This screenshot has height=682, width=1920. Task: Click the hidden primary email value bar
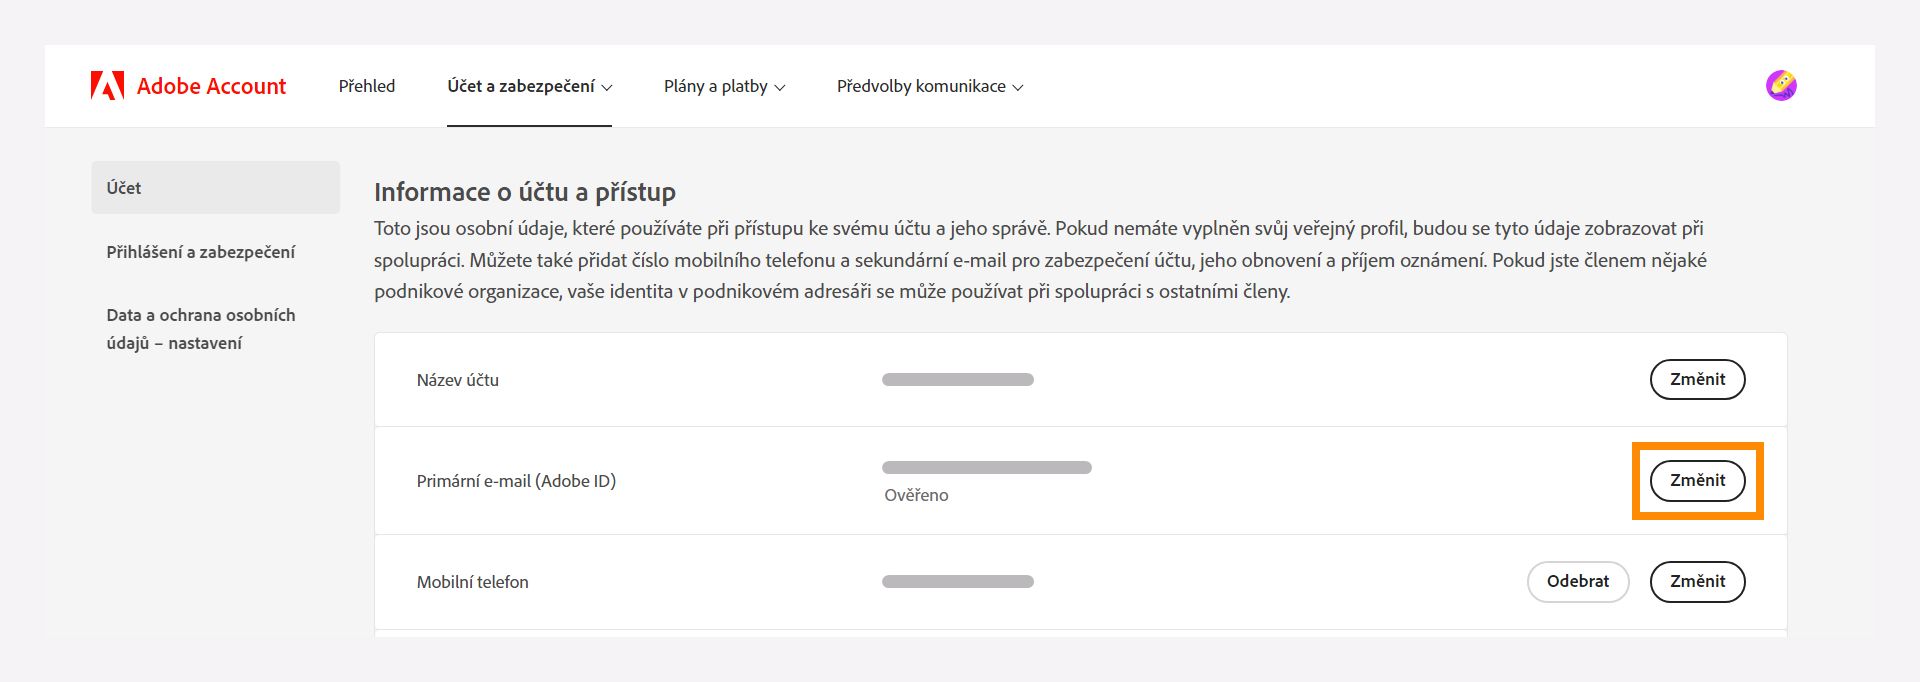click(x=986, y=466)
